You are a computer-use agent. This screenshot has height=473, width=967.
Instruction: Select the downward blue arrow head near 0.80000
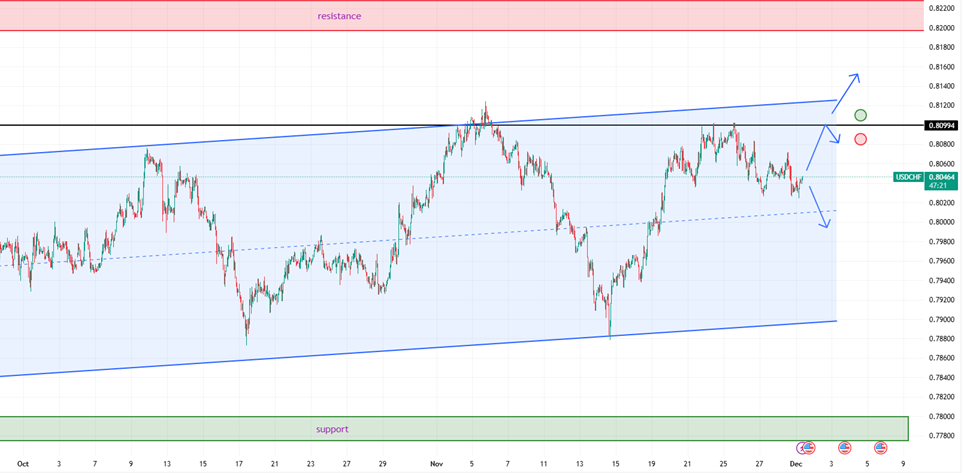(x=827, y=225)
